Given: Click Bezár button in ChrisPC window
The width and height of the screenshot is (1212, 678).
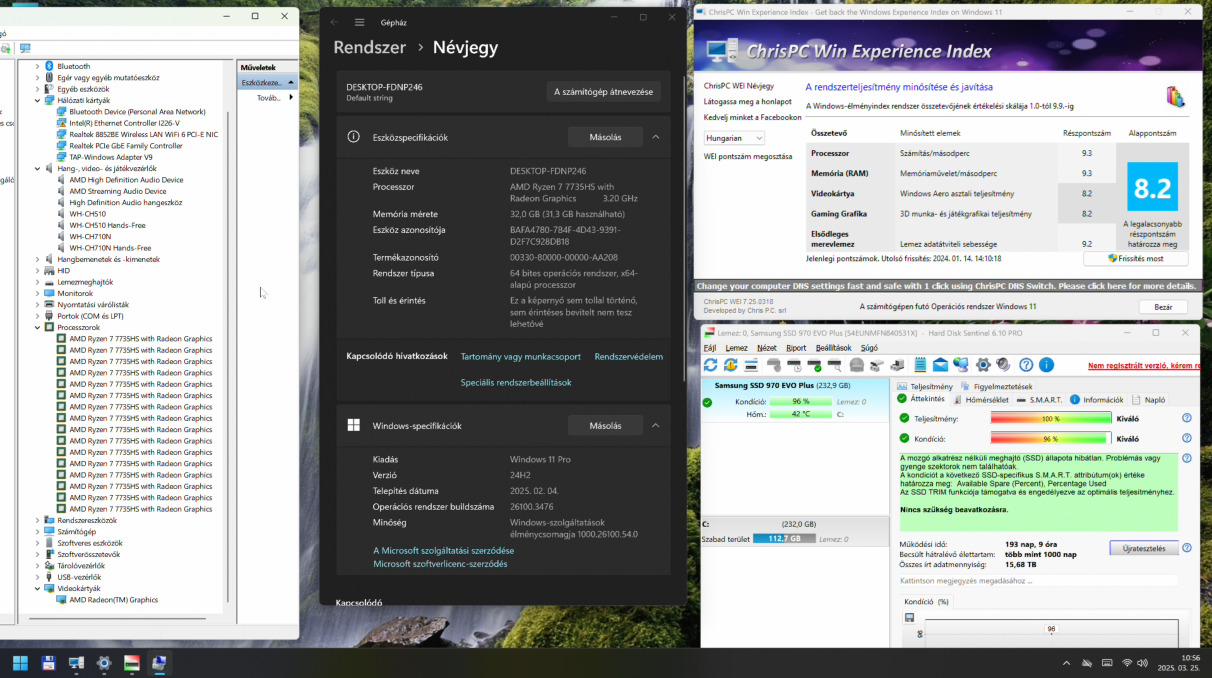Looking at the screenshot, I should 1163,307.
